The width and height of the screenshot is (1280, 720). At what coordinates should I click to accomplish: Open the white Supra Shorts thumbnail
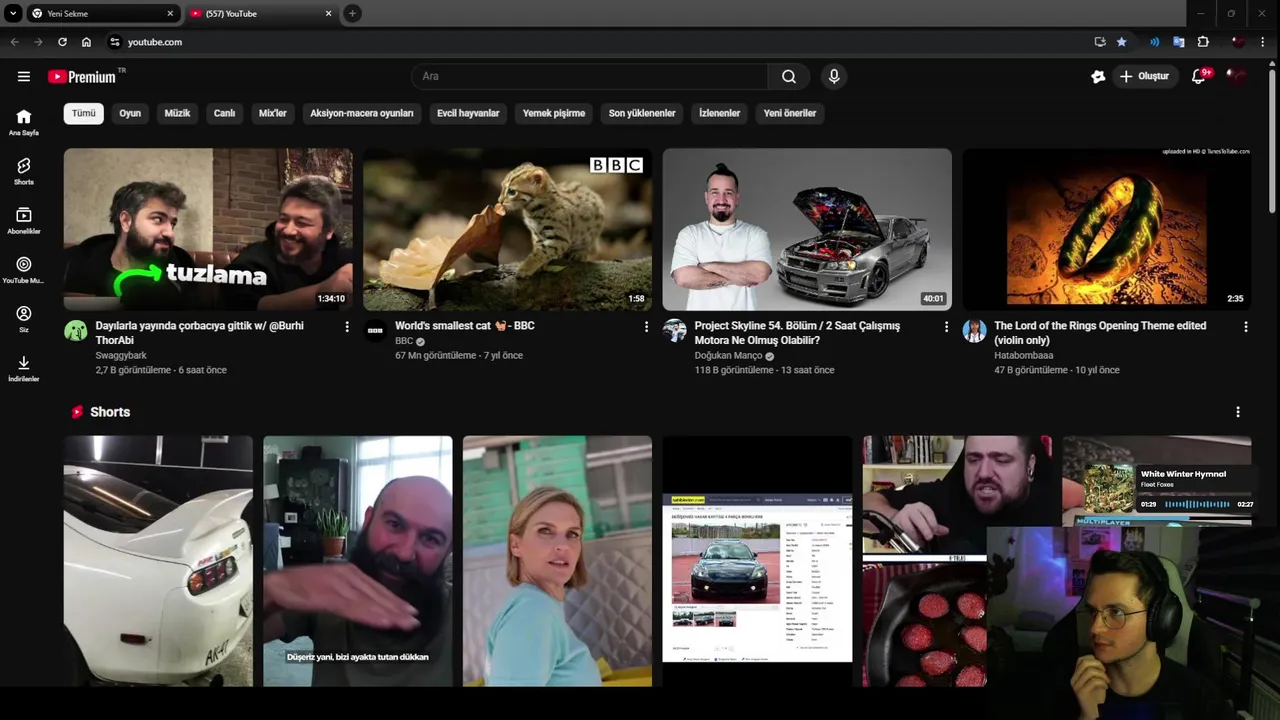point(158,561)
